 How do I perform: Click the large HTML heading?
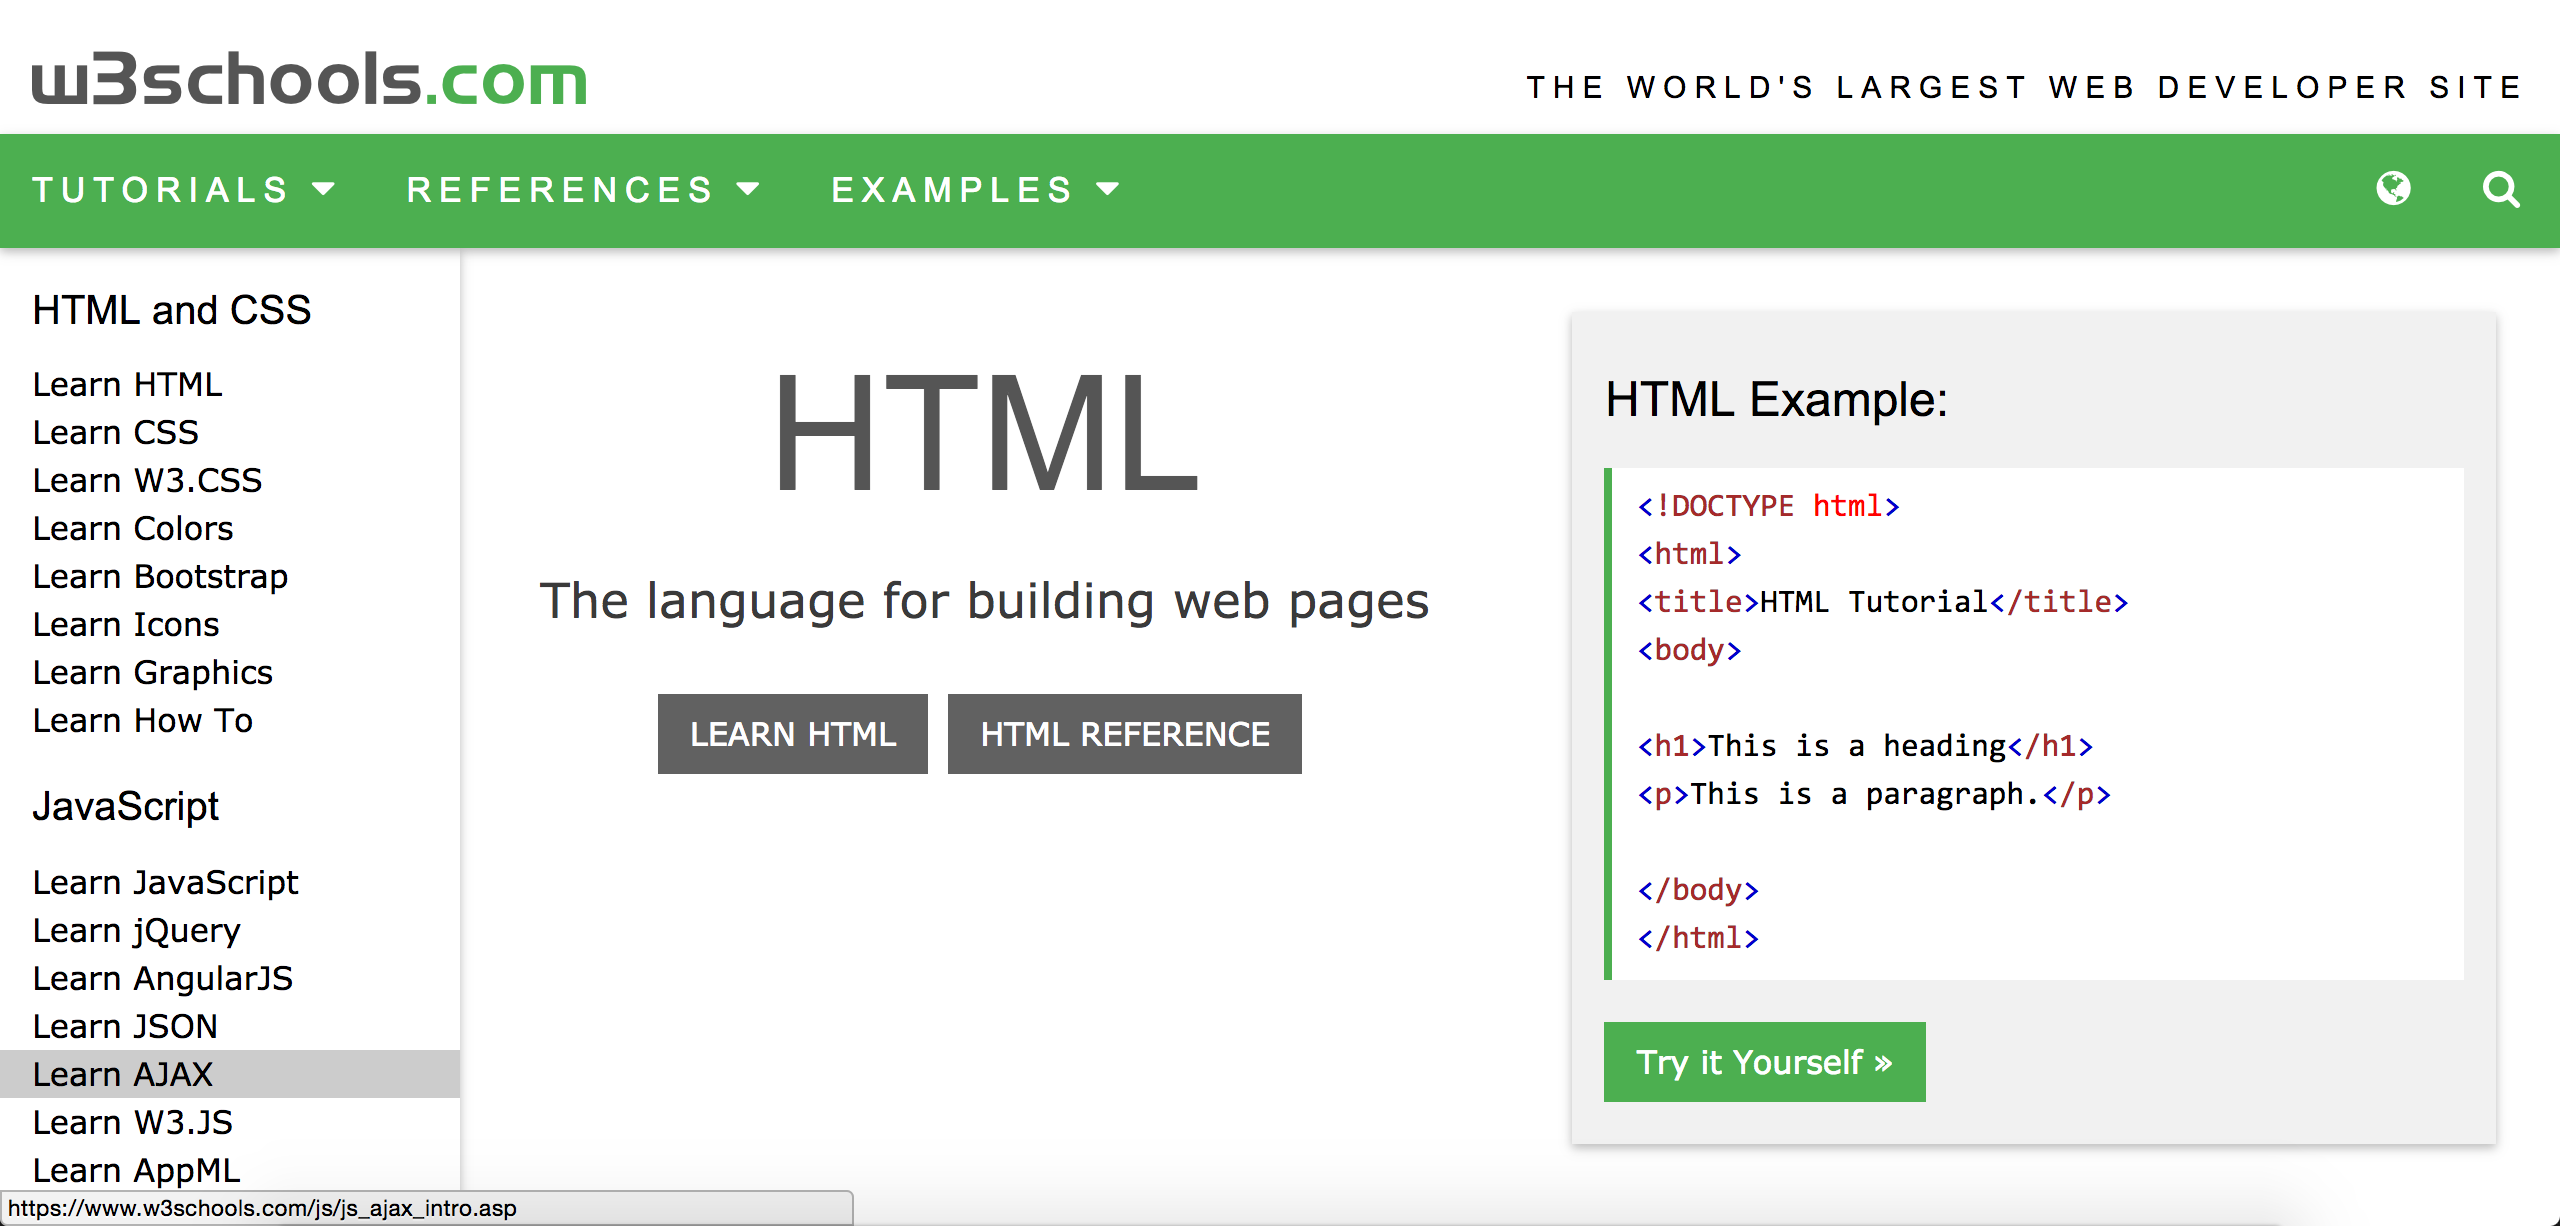pos(985,432)
